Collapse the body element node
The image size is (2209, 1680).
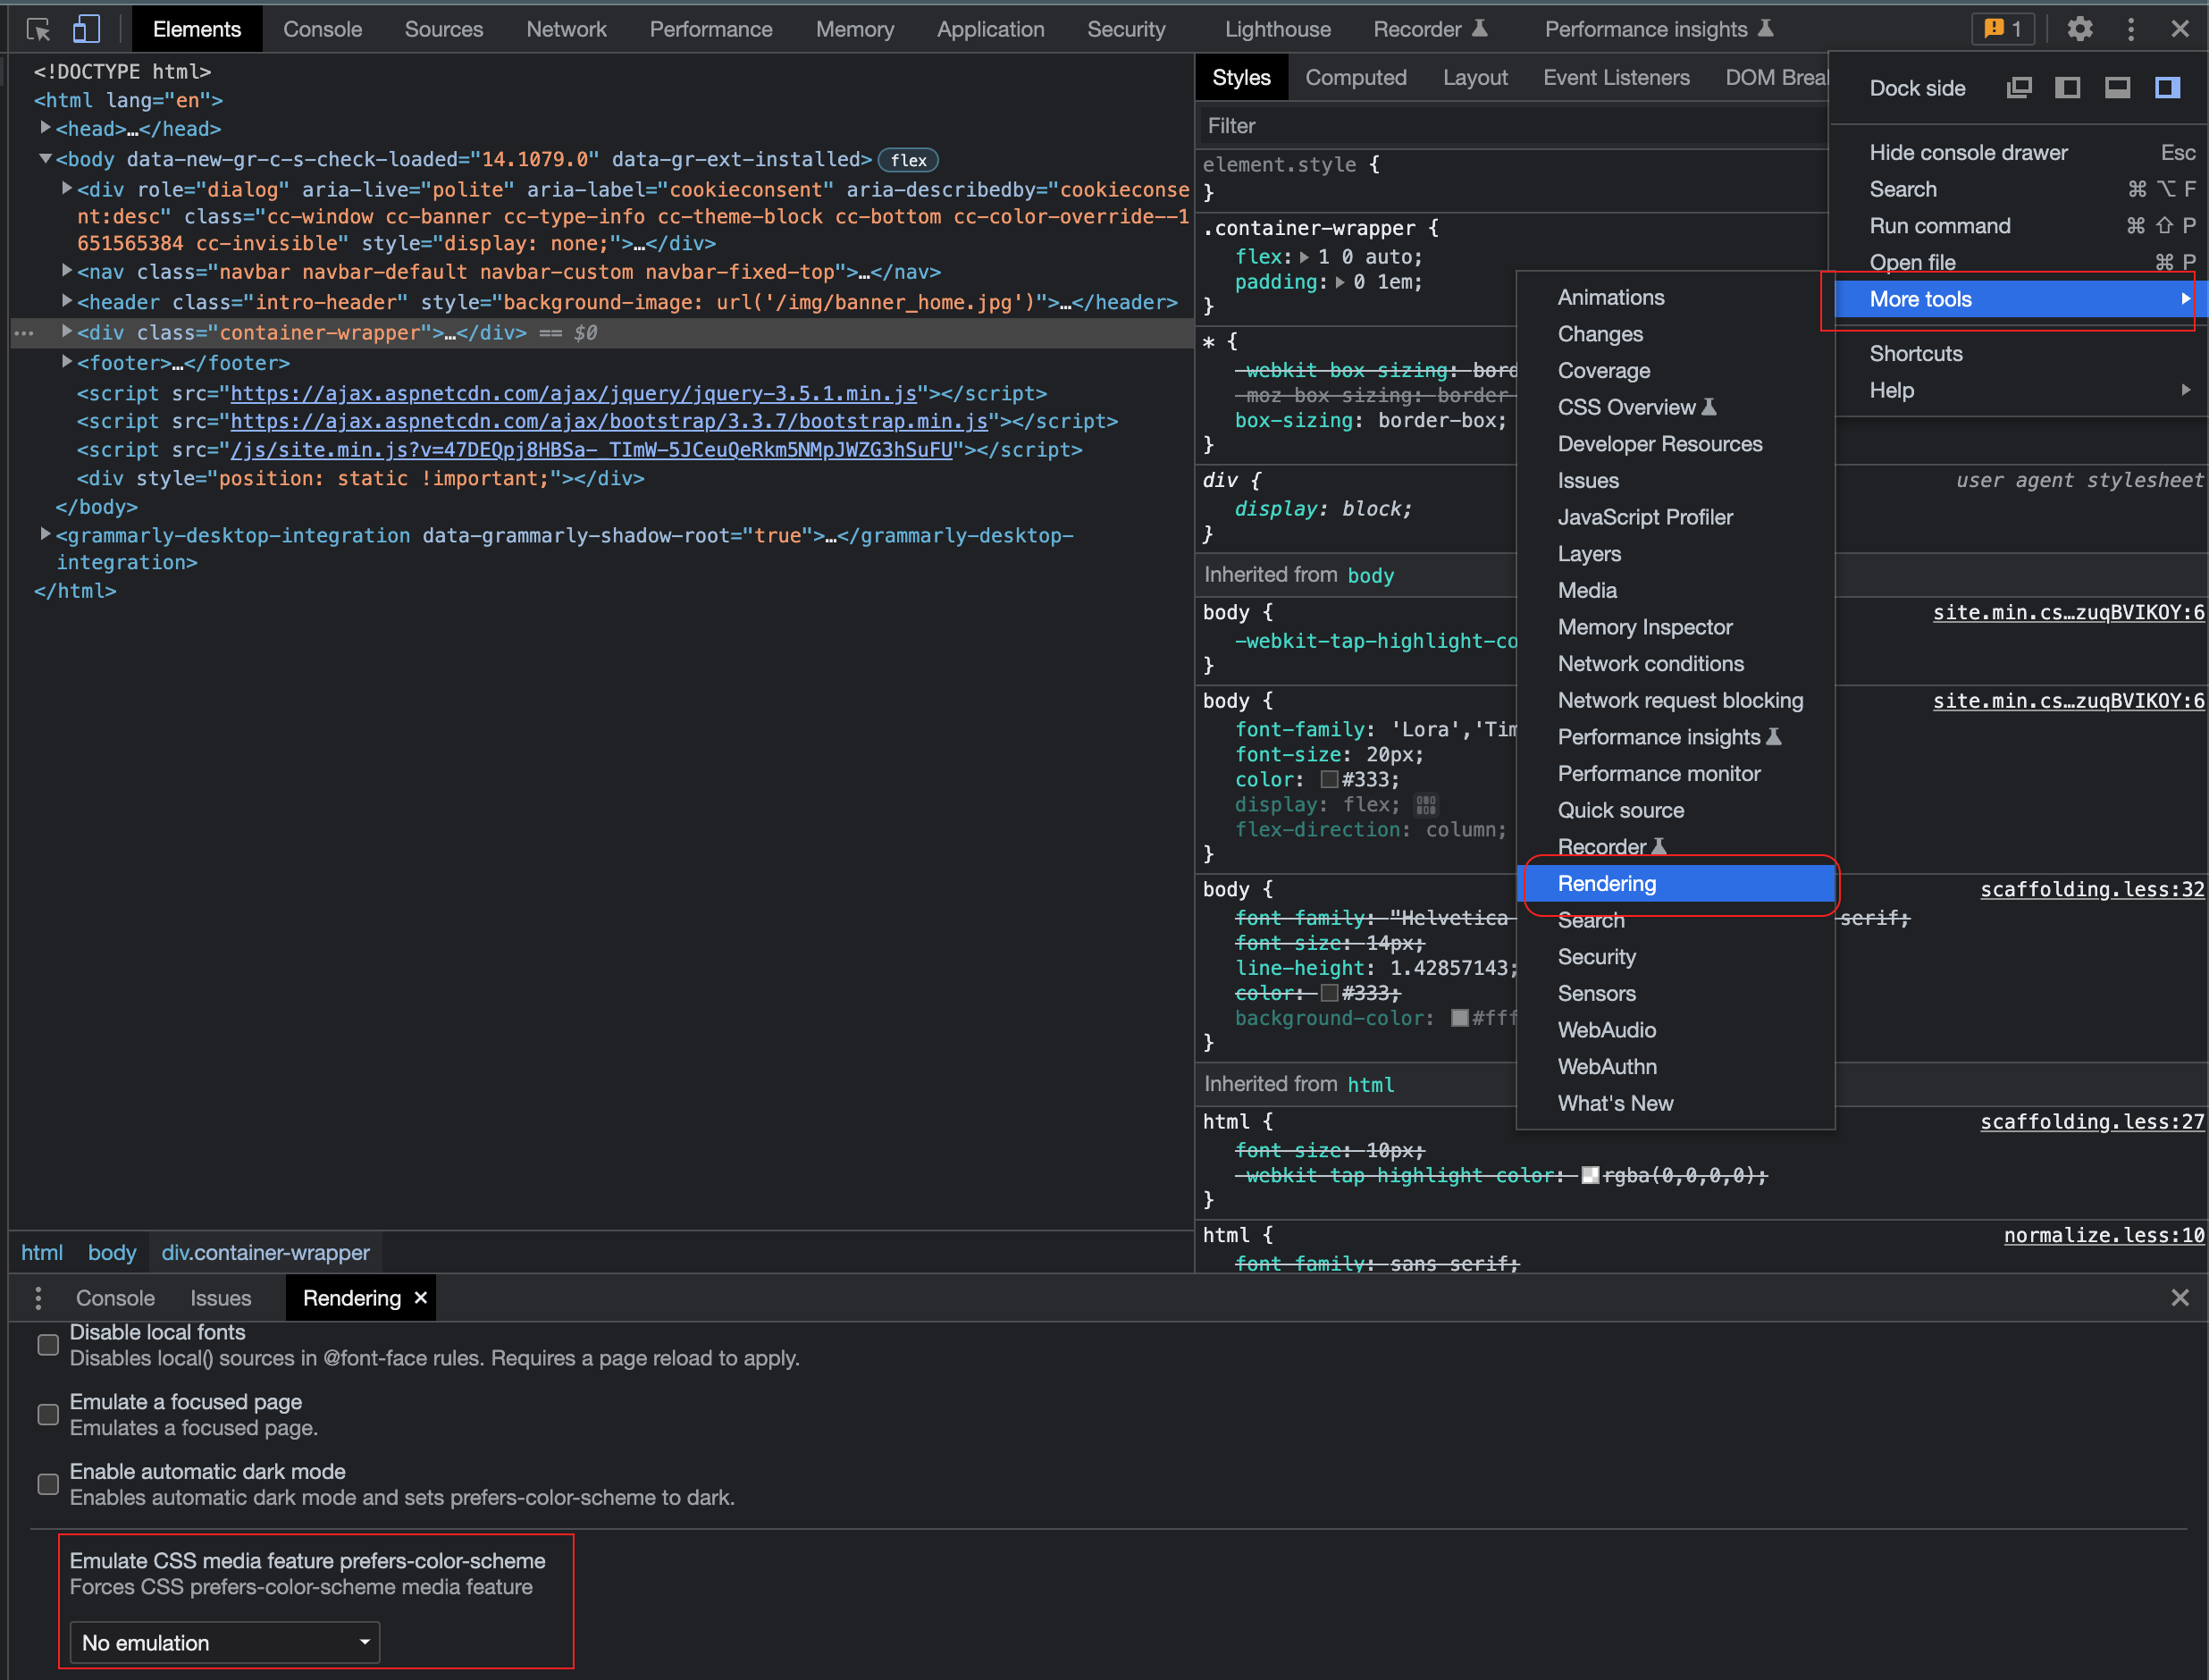click(45, 158)
